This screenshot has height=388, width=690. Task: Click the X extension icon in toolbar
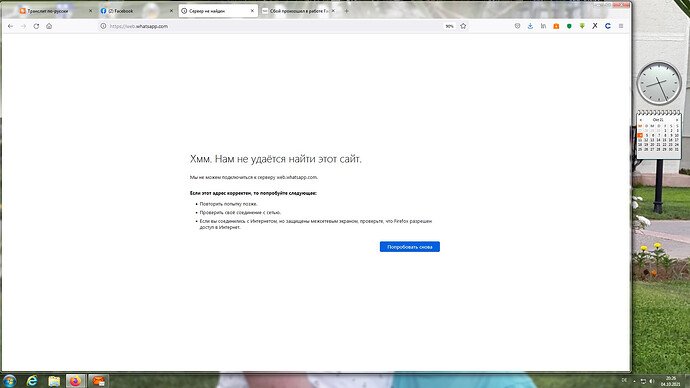coord(595,26)
